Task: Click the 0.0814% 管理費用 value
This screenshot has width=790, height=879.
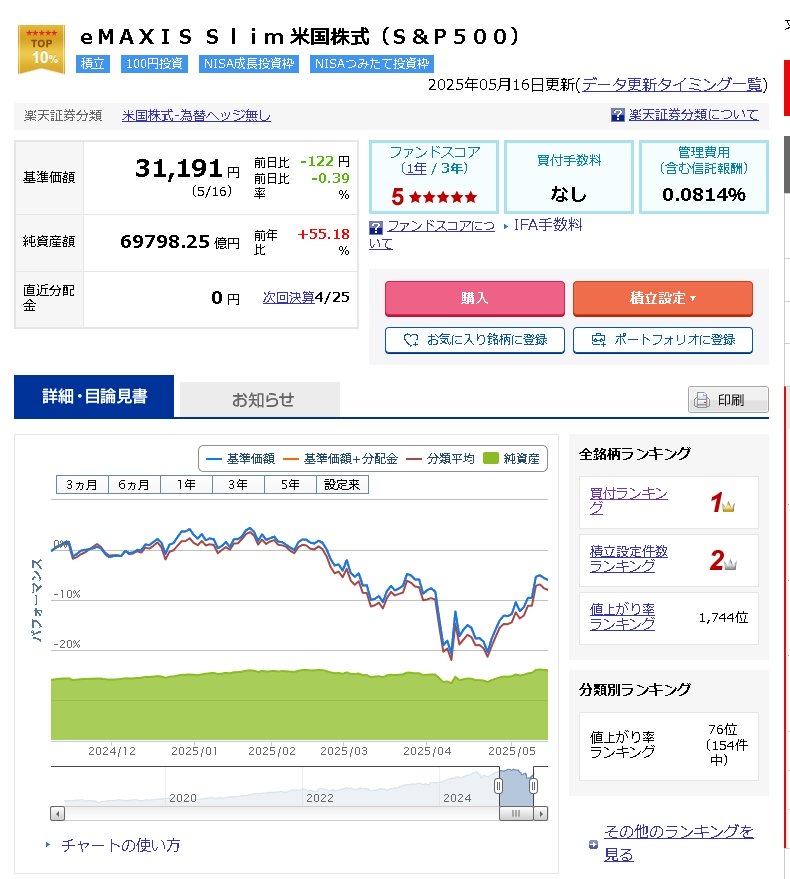Action: click(704, 195)
